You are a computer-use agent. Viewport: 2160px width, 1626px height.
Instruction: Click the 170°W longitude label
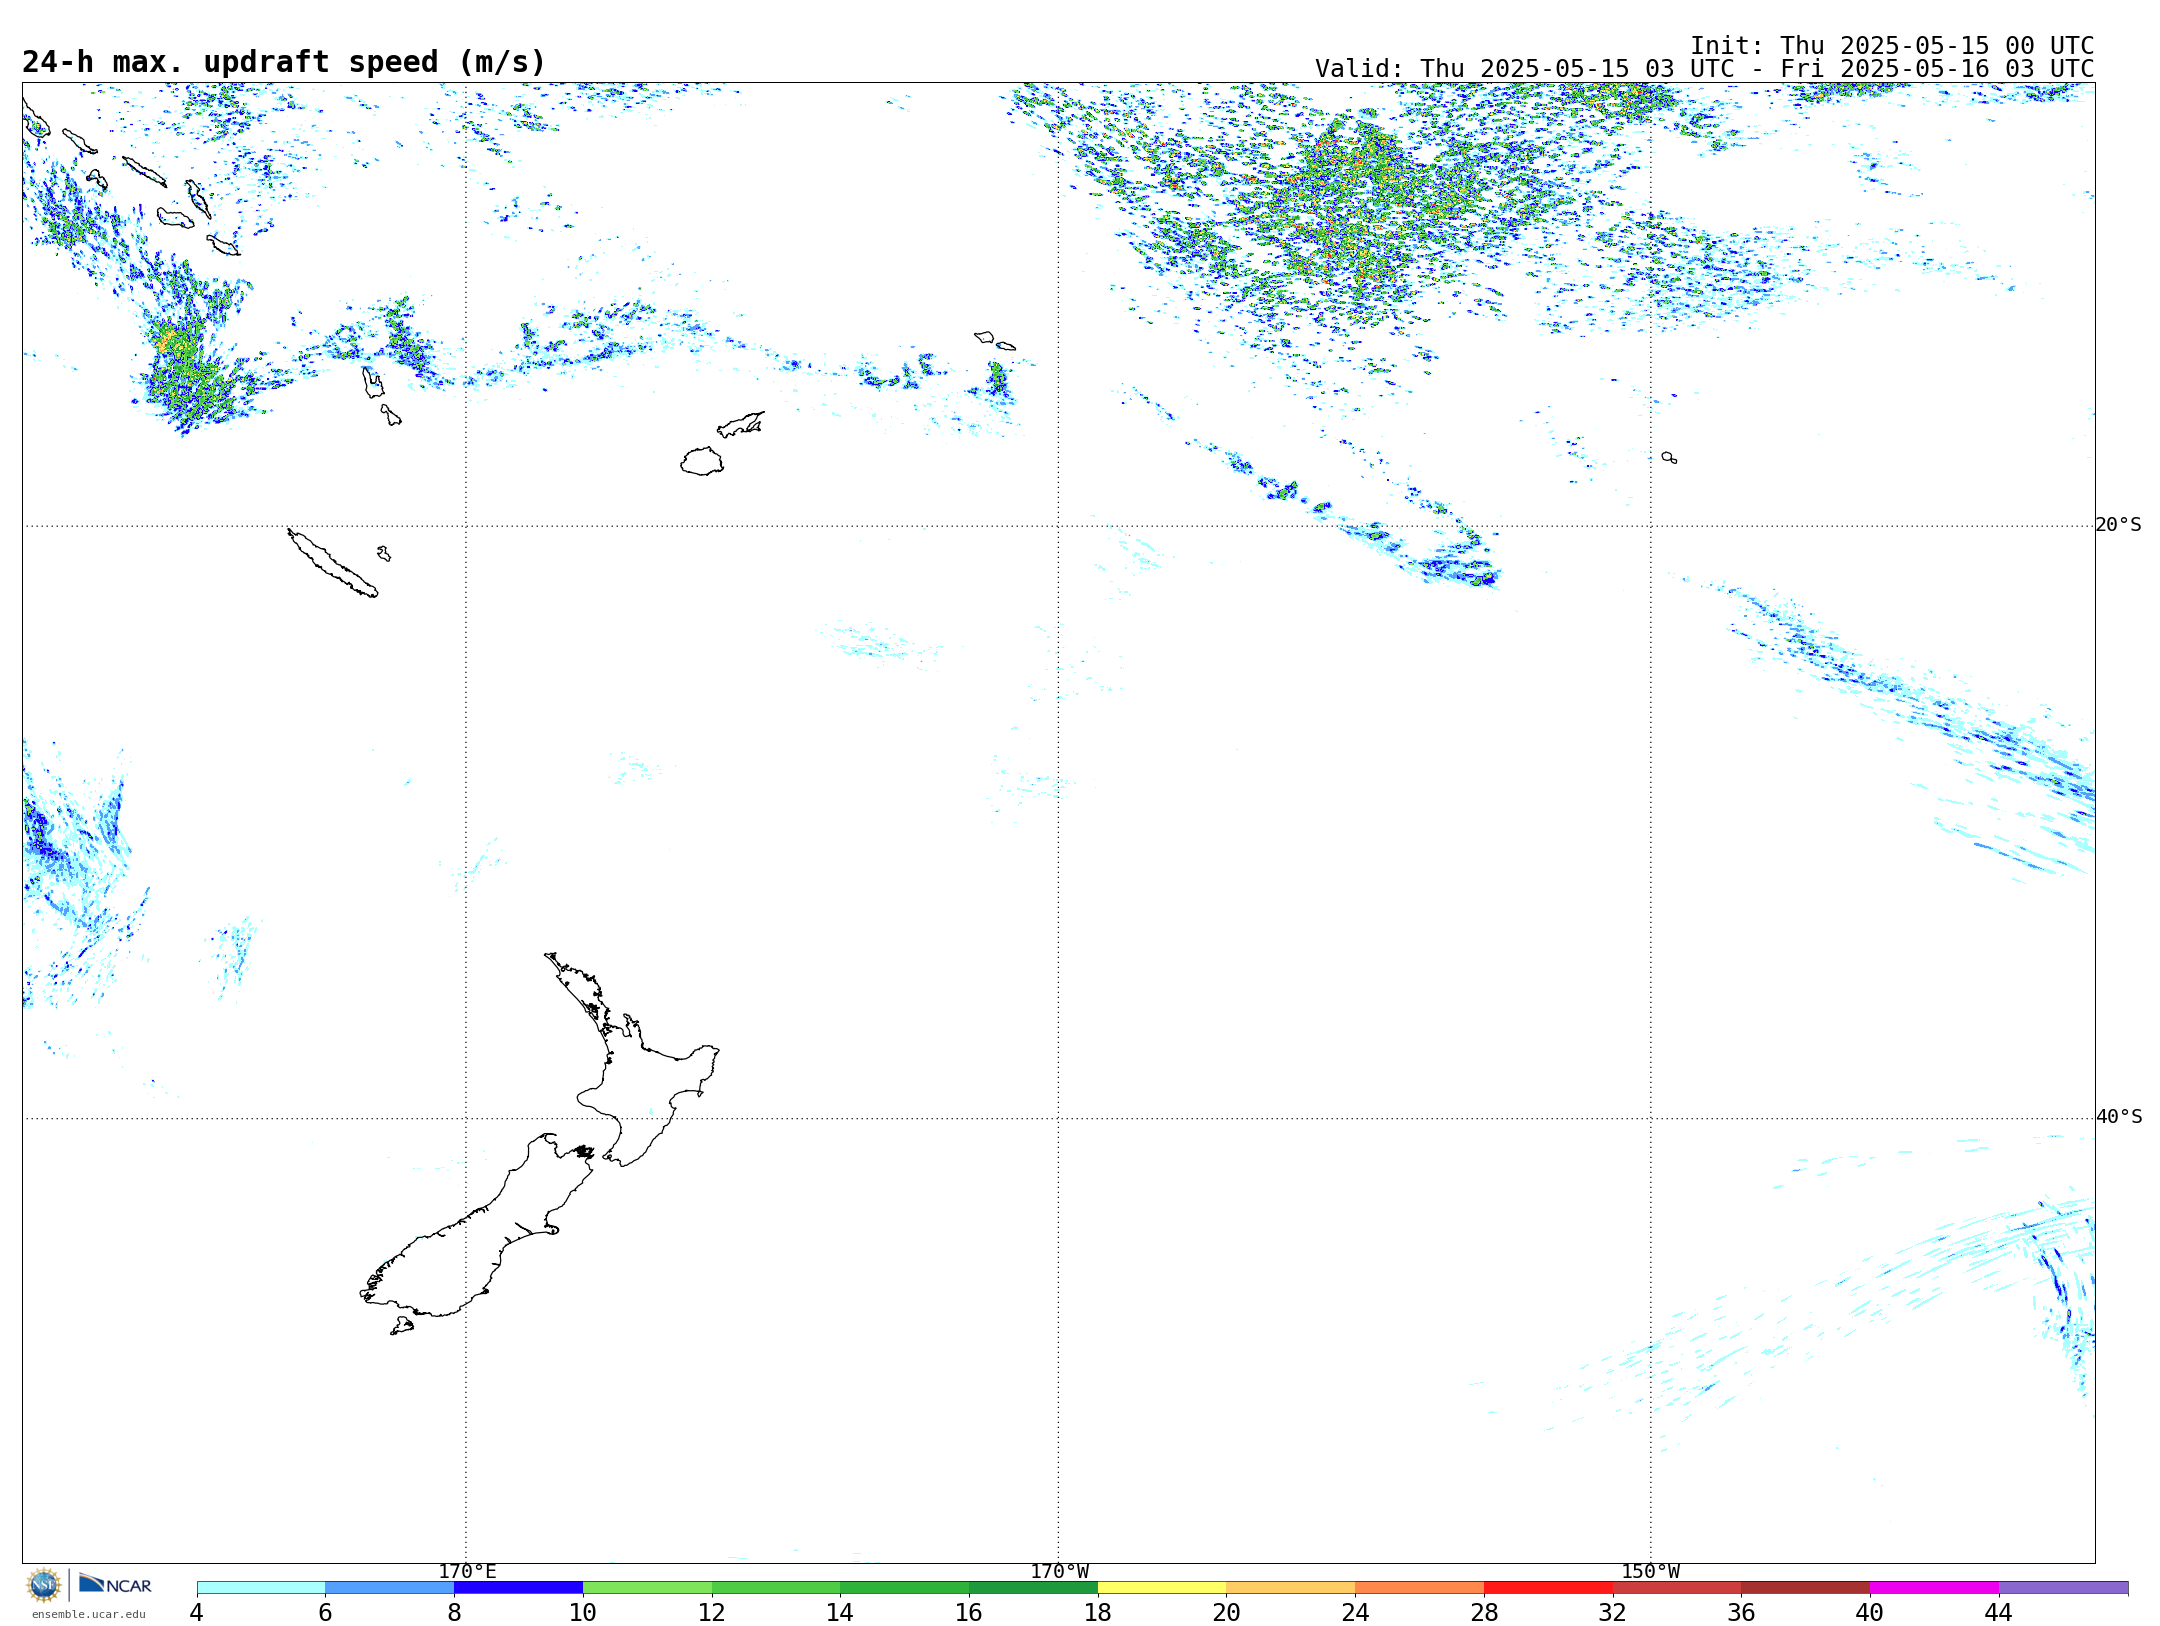(x=1059, y=1571)
